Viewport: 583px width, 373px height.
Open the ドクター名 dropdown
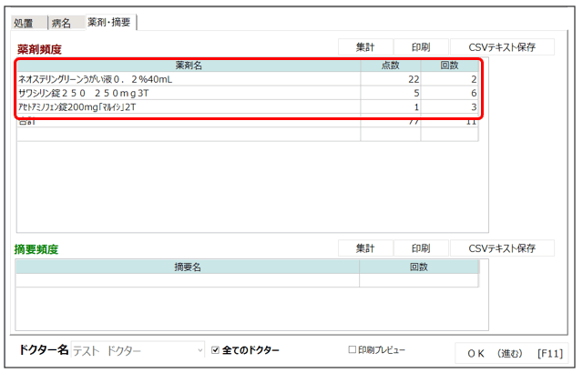(x=200, y=350)
